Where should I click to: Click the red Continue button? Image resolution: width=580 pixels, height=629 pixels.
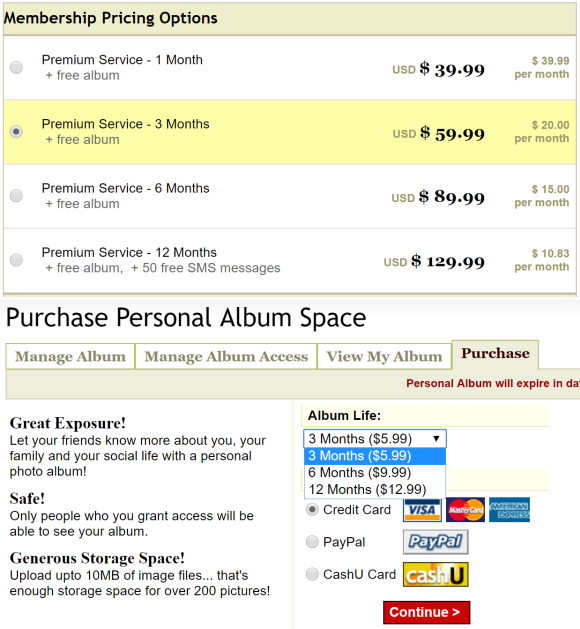(426, 612)
